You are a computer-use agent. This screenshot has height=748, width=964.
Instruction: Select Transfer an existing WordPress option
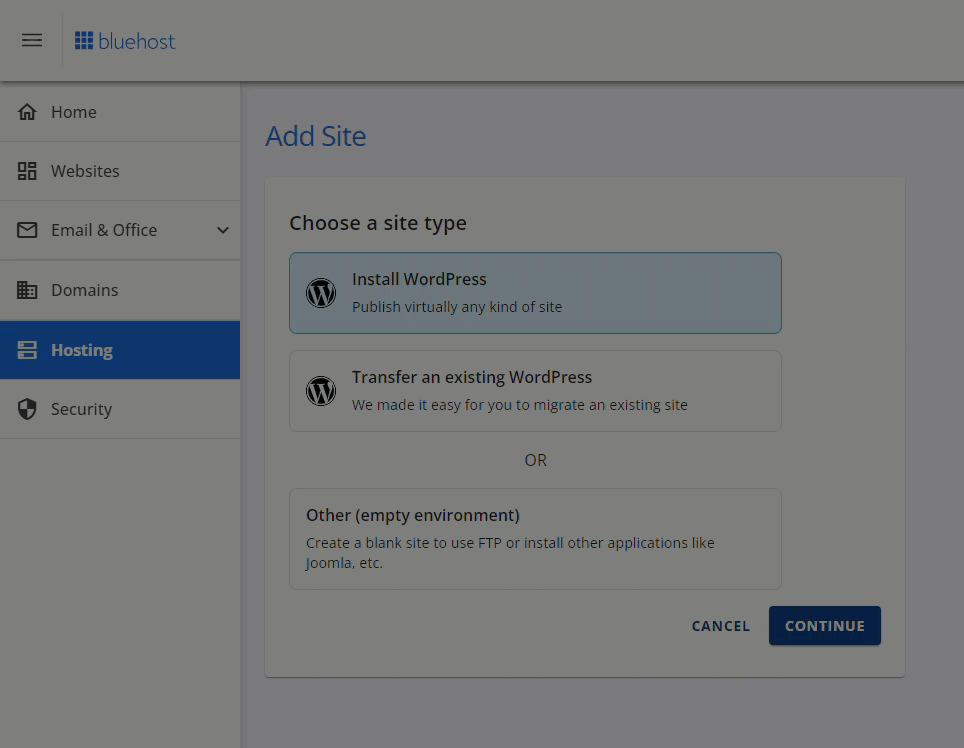[535, 391]
